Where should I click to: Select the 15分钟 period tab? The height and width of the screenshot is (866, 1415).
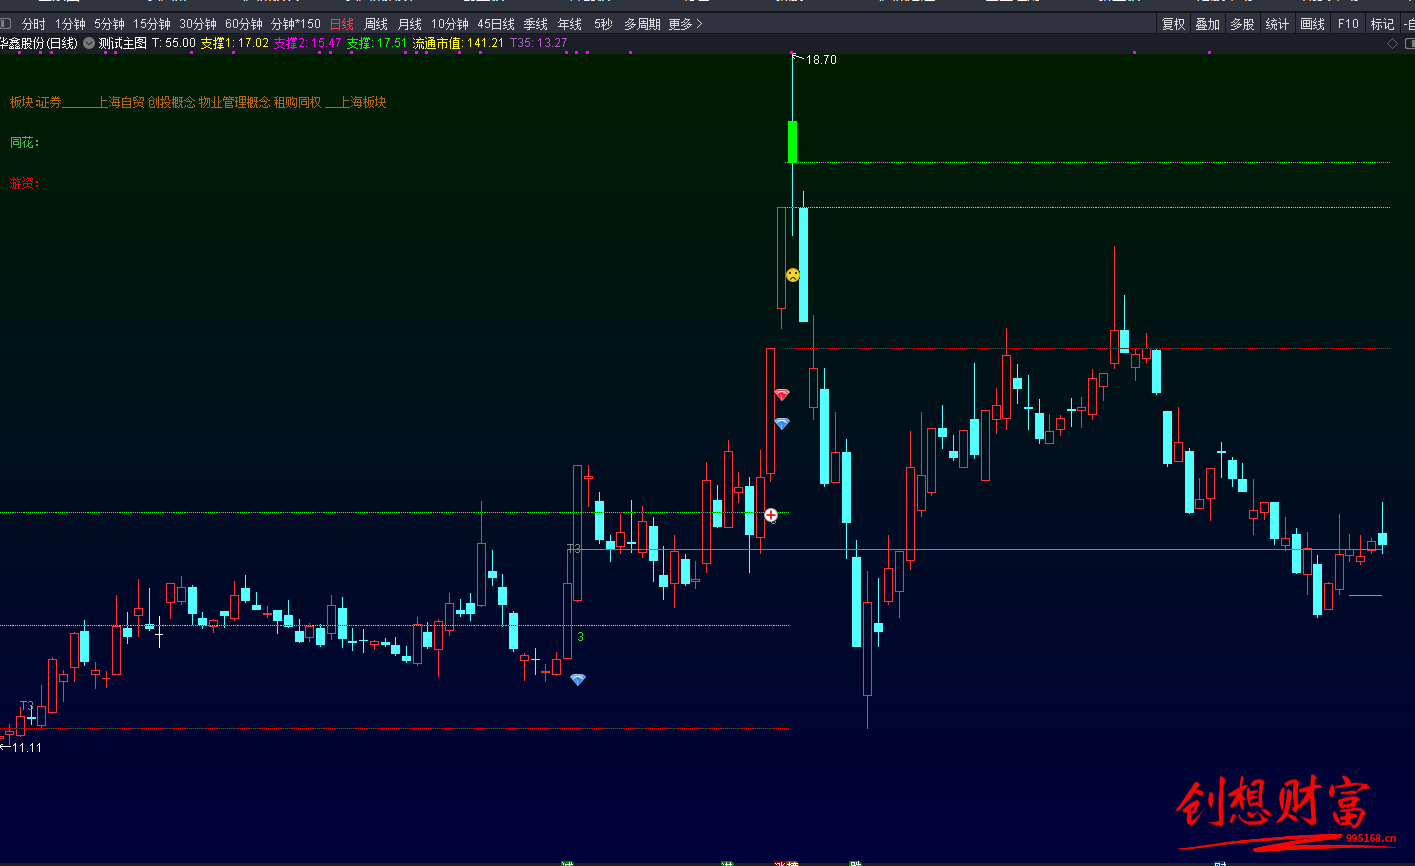tap(152, 24)
